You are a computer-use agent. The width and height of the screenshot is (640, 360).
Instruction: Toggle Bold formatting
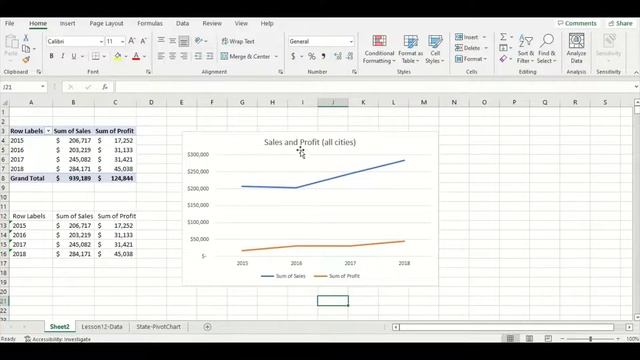pyautogui.click(x=51, y=56)
